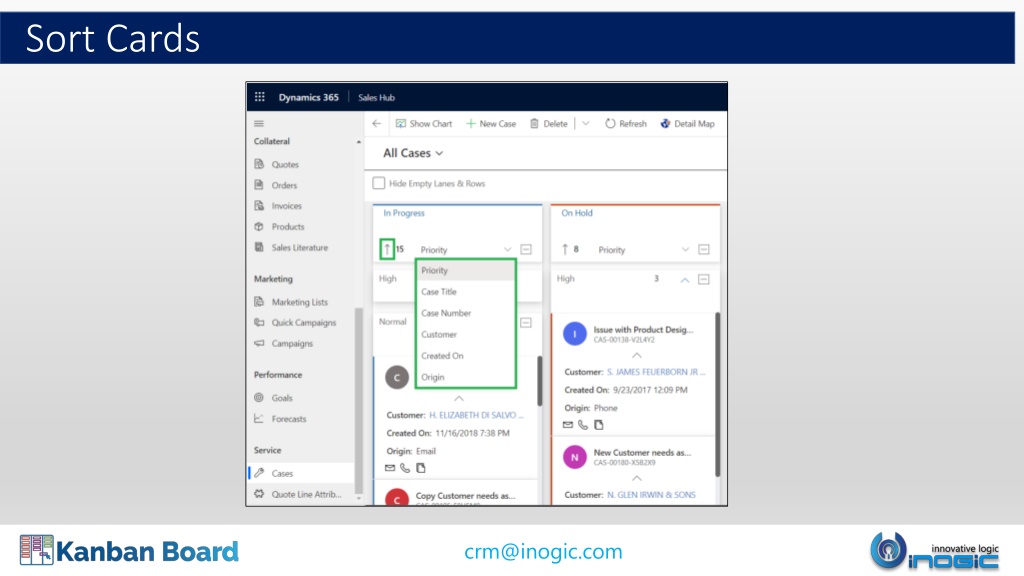The width and height of the screenshot is (1024, 576).
Task: Open customer link S. JAMES FEUERBORN JR
Action: 656,372
